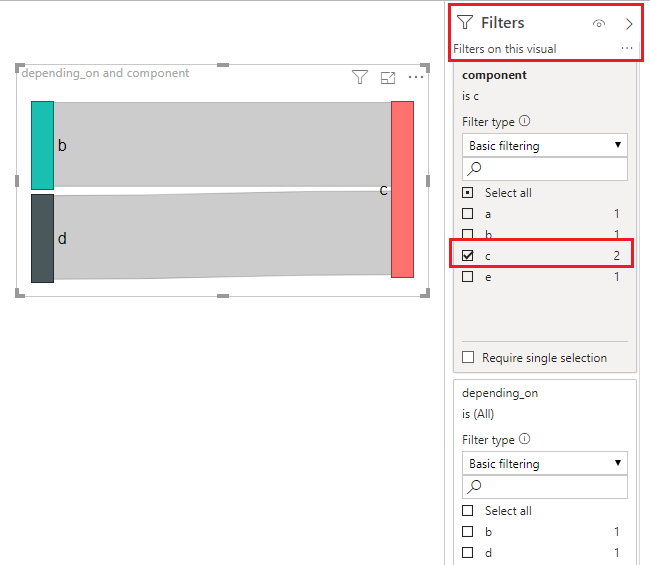Click 'is (All)' filter summary text
This screenshot has width=650, height=565.
click(x=478, y=414)
